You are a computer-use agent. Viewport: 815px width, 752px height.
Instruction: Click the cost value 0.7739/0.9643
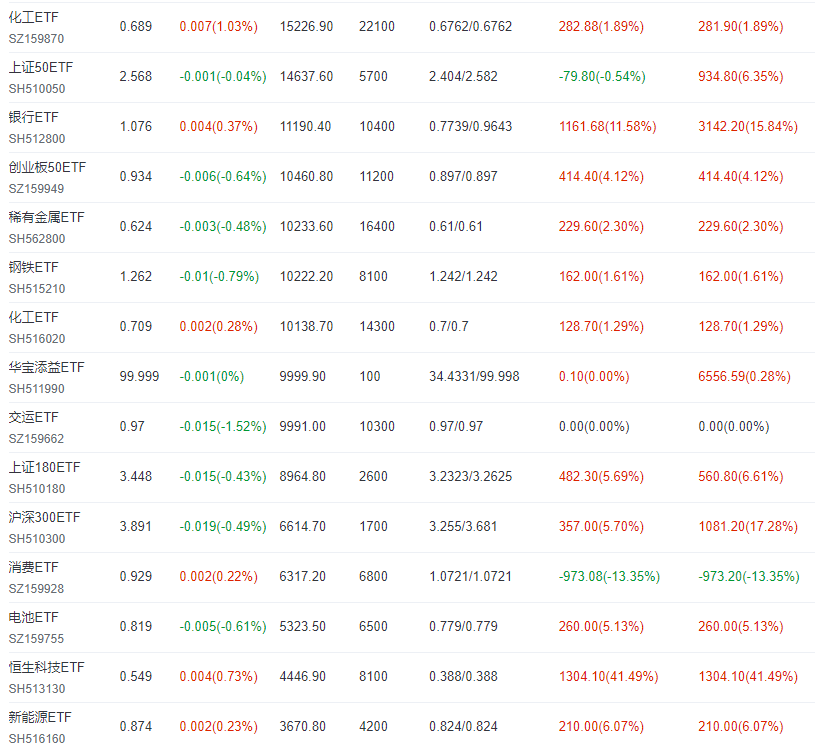[x=470, y=126]
